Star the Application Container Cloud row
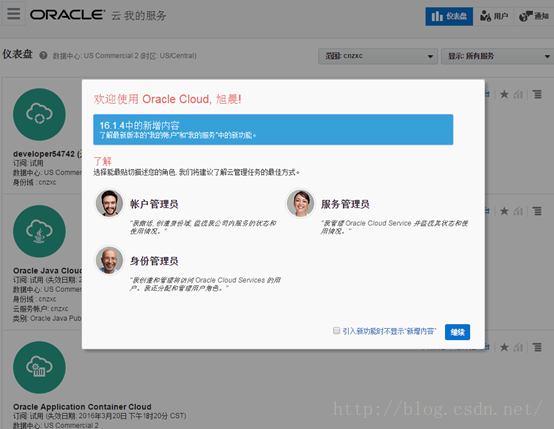This screenshot has height=429, width=554. pos(504,347)
